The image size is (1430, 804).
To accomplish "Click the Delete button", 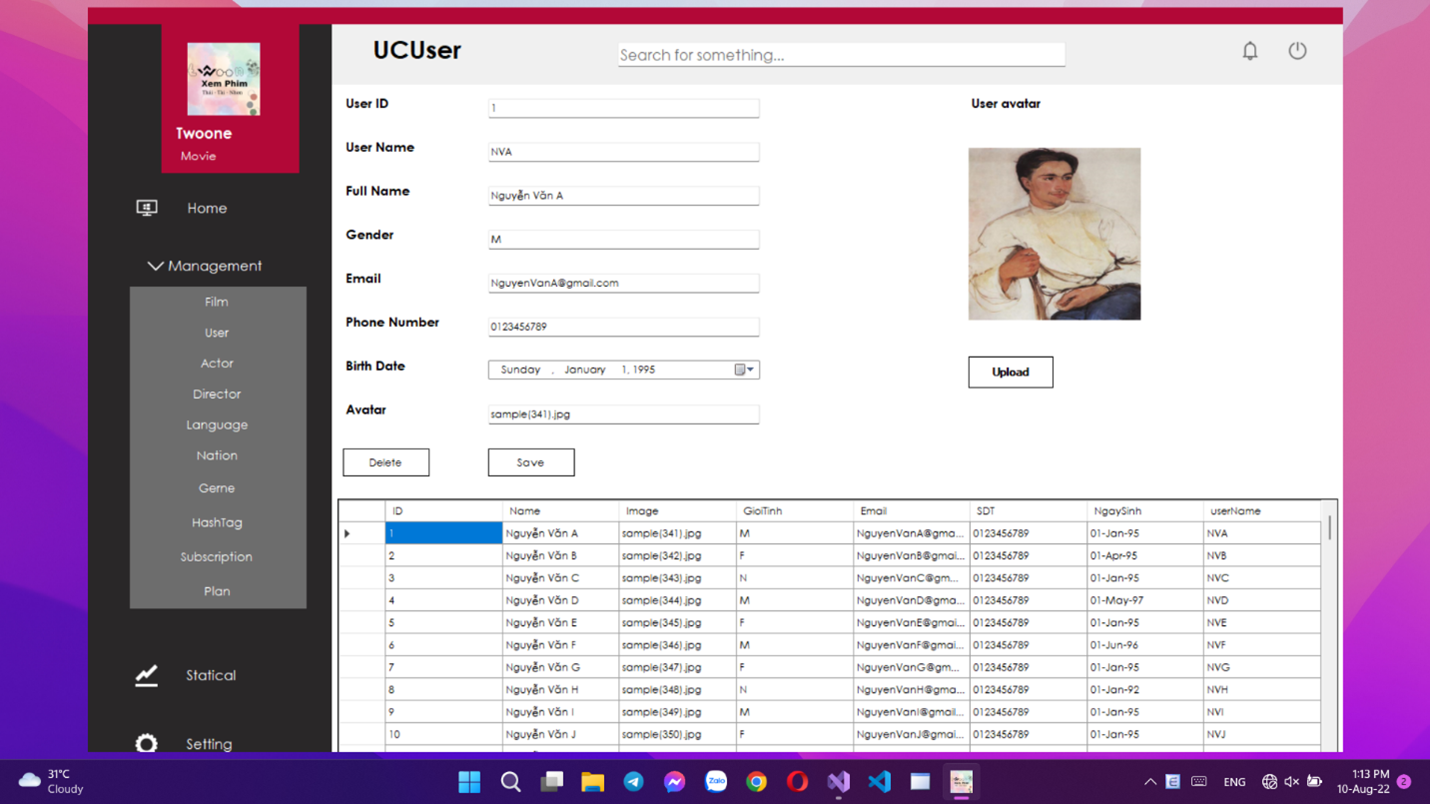I will [386, 463].
